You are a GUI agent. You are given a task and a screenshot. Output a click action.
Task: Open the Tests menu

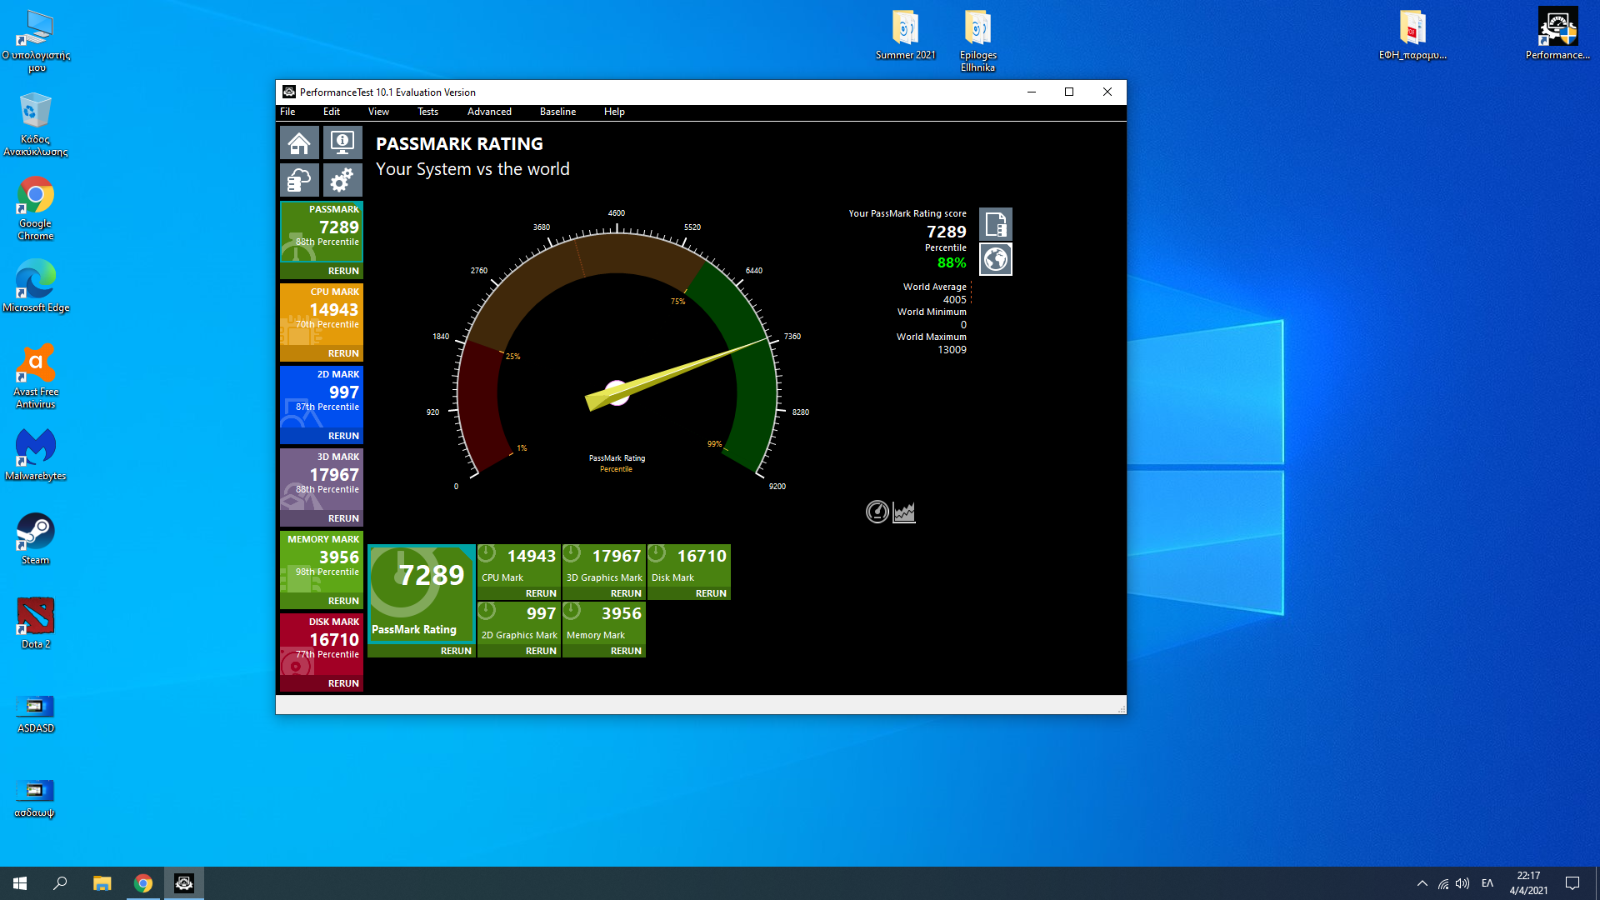[428, 112]
